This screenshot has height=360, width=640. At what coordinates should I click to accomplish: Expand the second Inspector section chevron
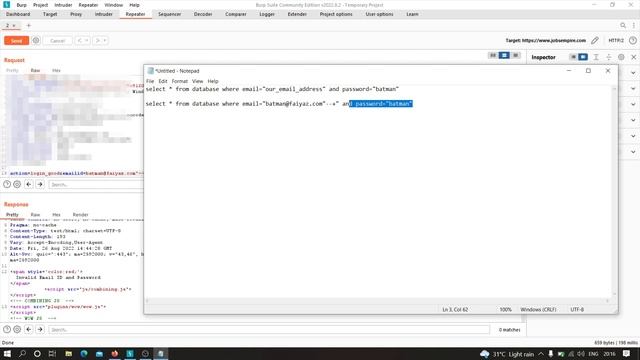point(633,89)
